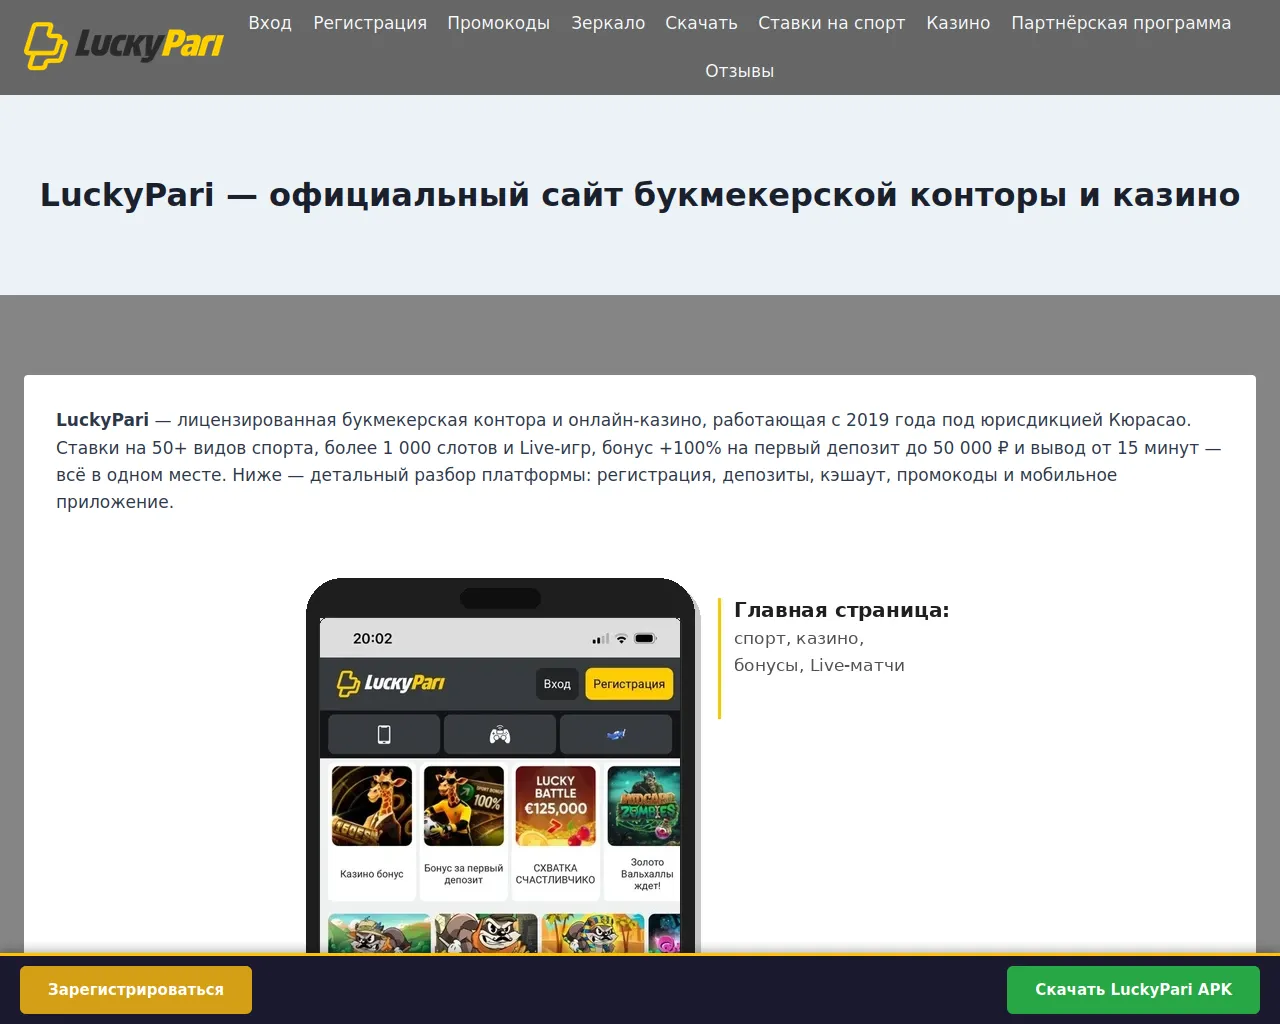Click the Скачать LuckyPari APK button
1280x1024 pixels.
(x=1133, y=990)
